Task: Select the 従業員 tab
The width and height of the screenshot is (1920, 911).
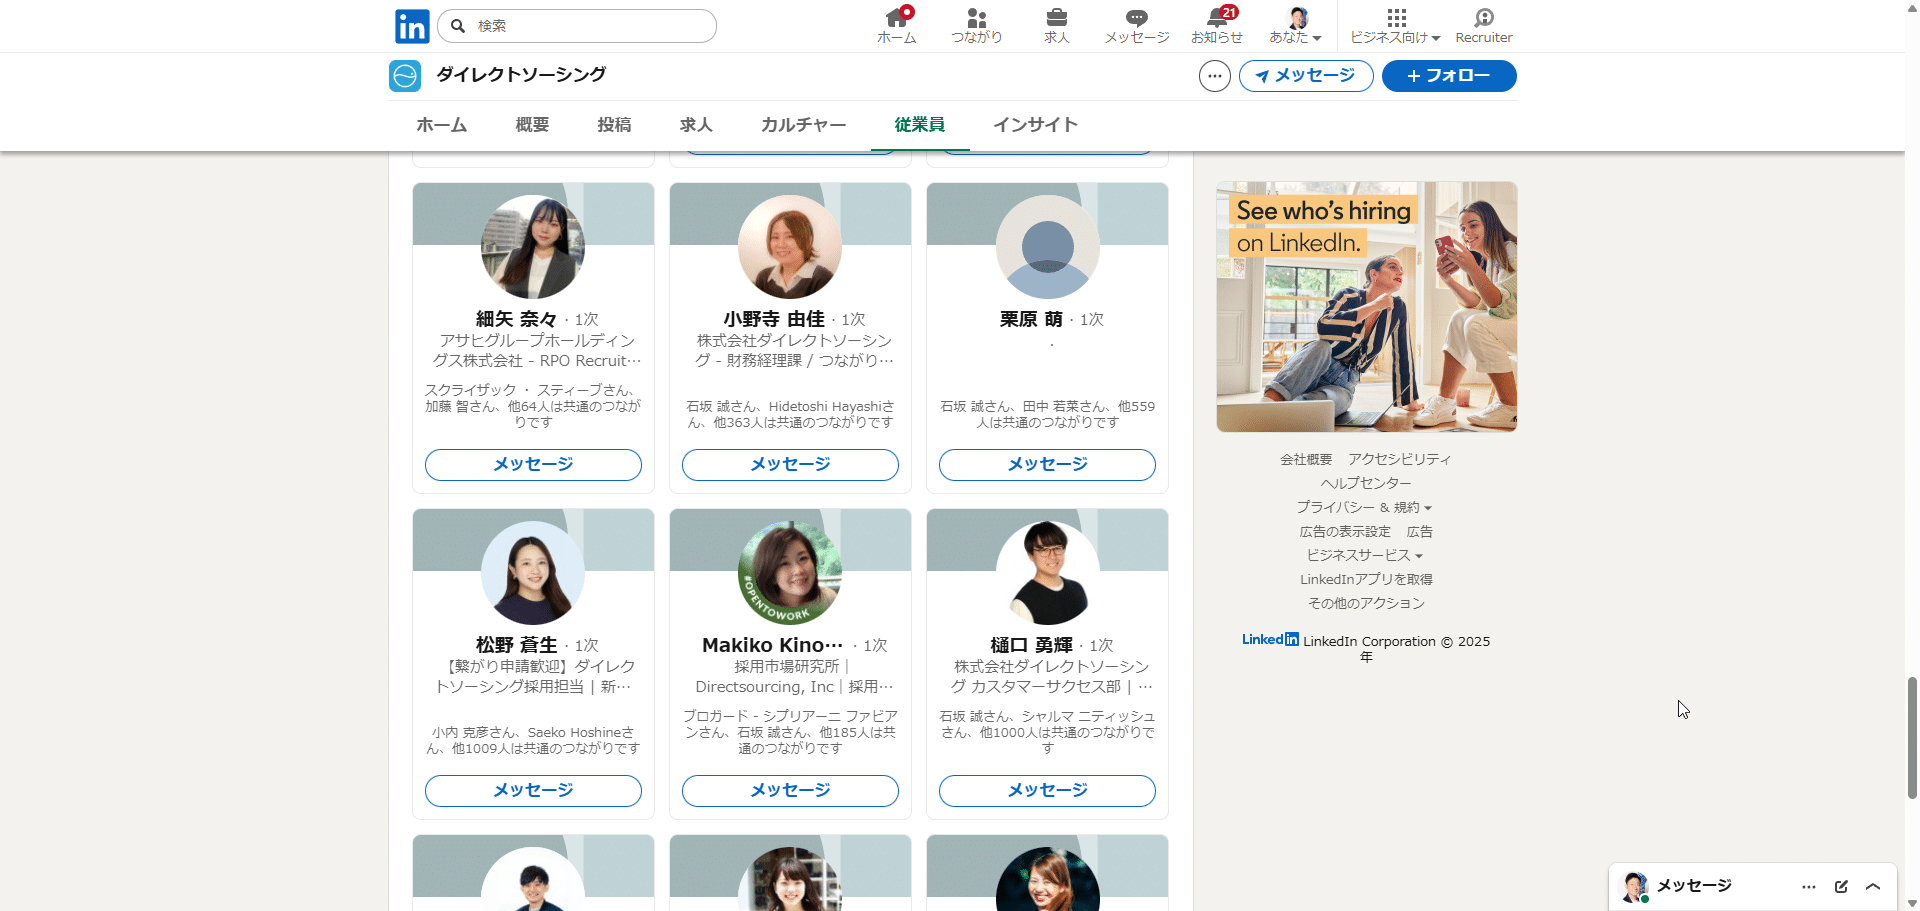Action: coord(920,125)
